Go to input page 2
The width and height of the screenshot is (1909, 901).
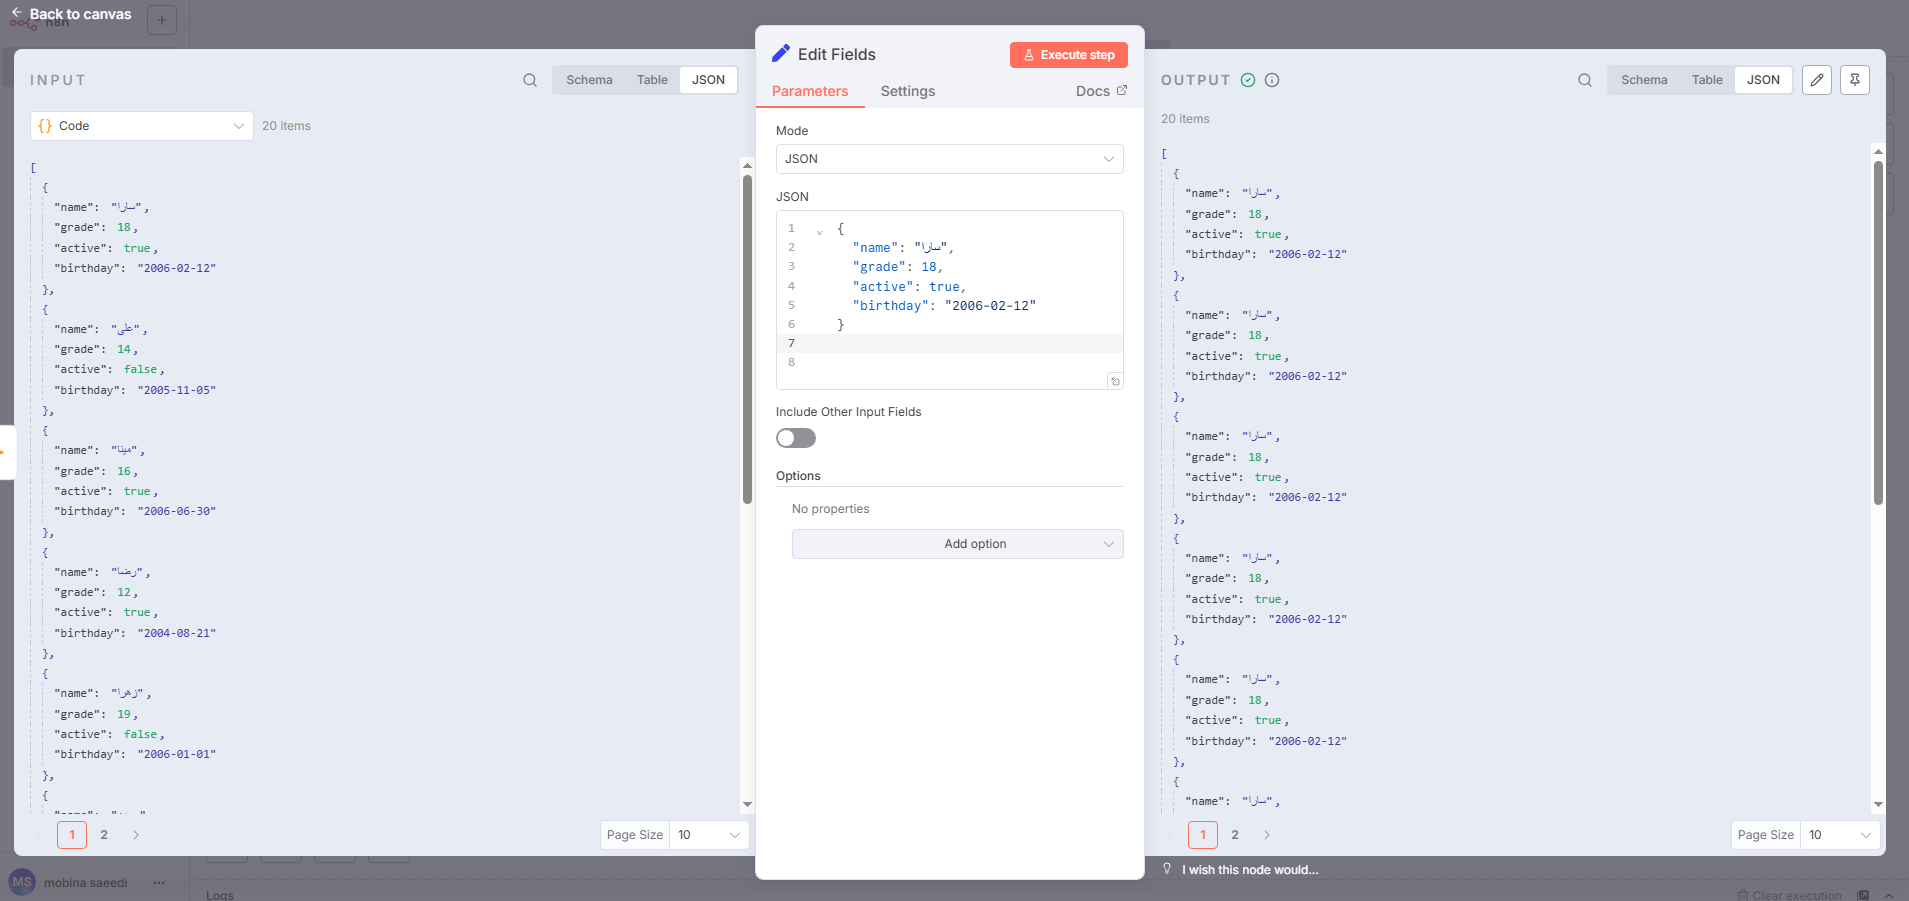pos(104,835)
